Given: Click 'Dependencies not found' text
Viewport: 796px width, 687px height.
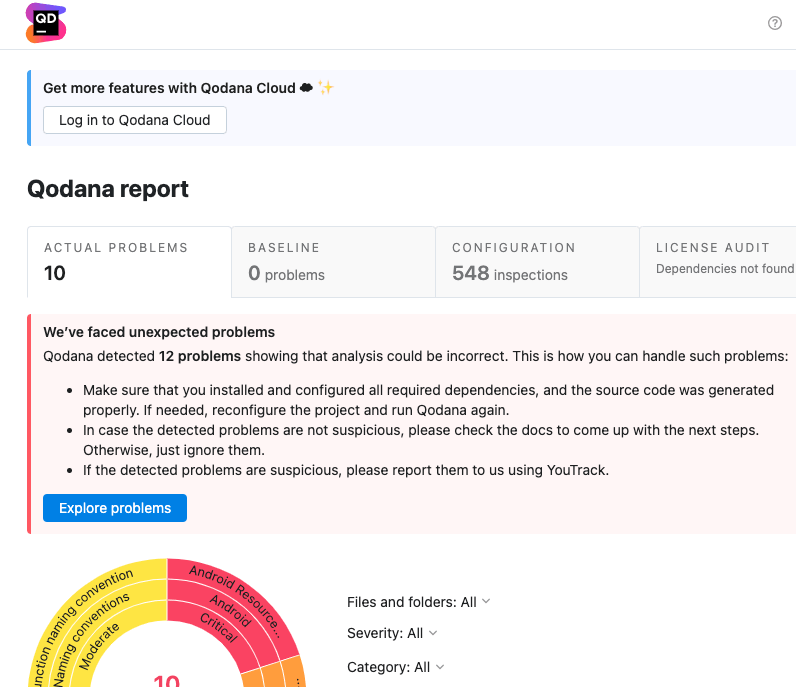Looking at the screenshot, I should tap(724, 269).
